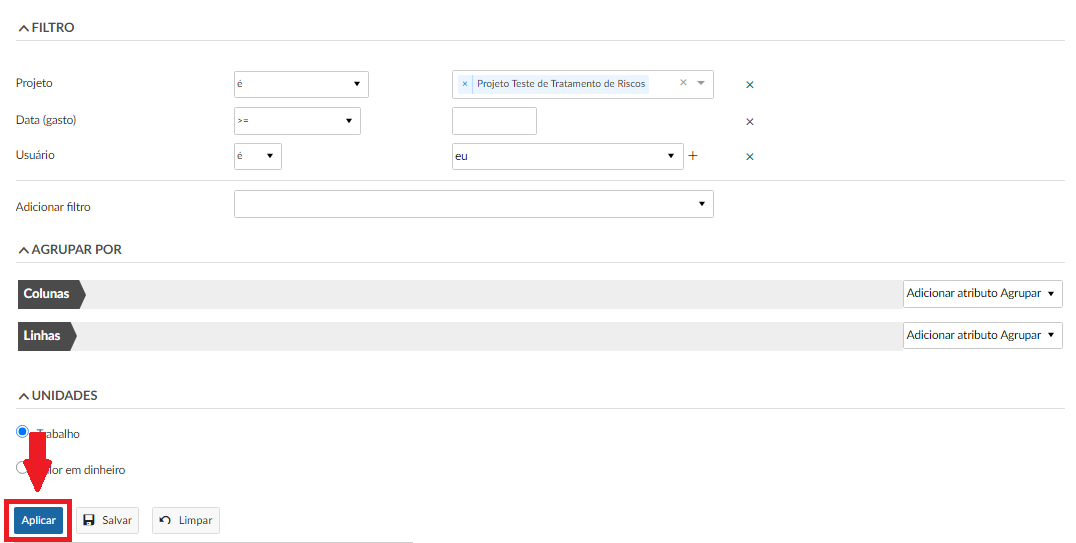Viewport: 1076px width, 543px height.
Task: Click the Aplicar button
Action: pyautogui.click(x=38, y=521)
